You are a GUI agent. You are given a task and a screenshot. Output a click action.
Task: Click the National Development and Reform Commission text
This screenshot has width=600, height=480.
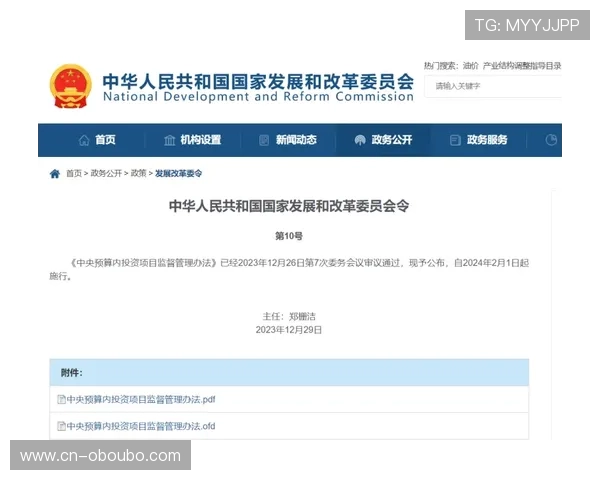258,96
